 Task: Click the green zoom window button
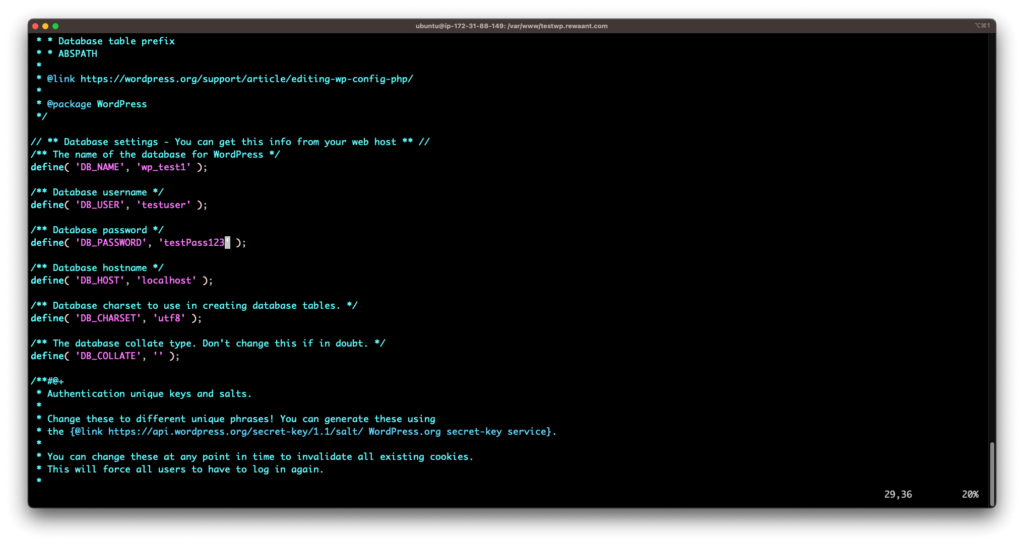(x=56, y=26)
